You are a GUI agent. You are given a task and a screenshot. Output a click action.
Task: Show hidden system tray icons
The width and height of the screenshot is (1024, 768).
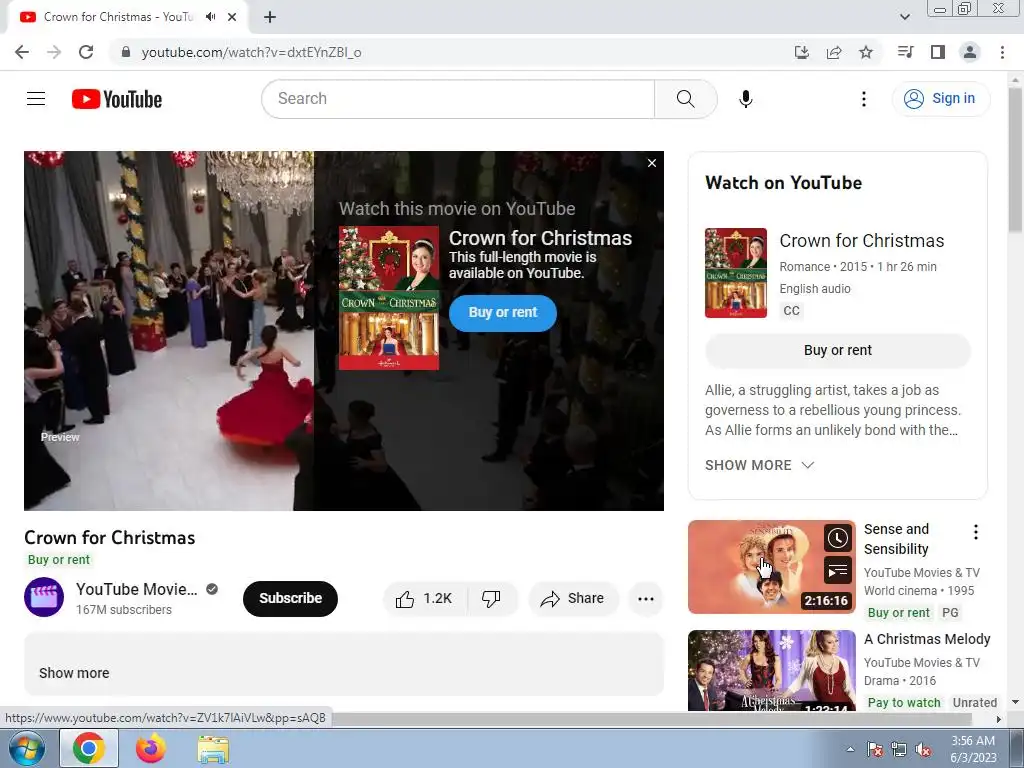[x=850, y=749]
